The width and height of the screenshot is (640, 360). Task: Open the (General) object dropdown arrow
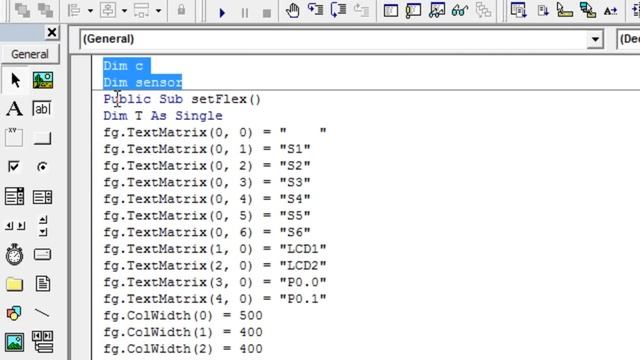tap(595, 40)
